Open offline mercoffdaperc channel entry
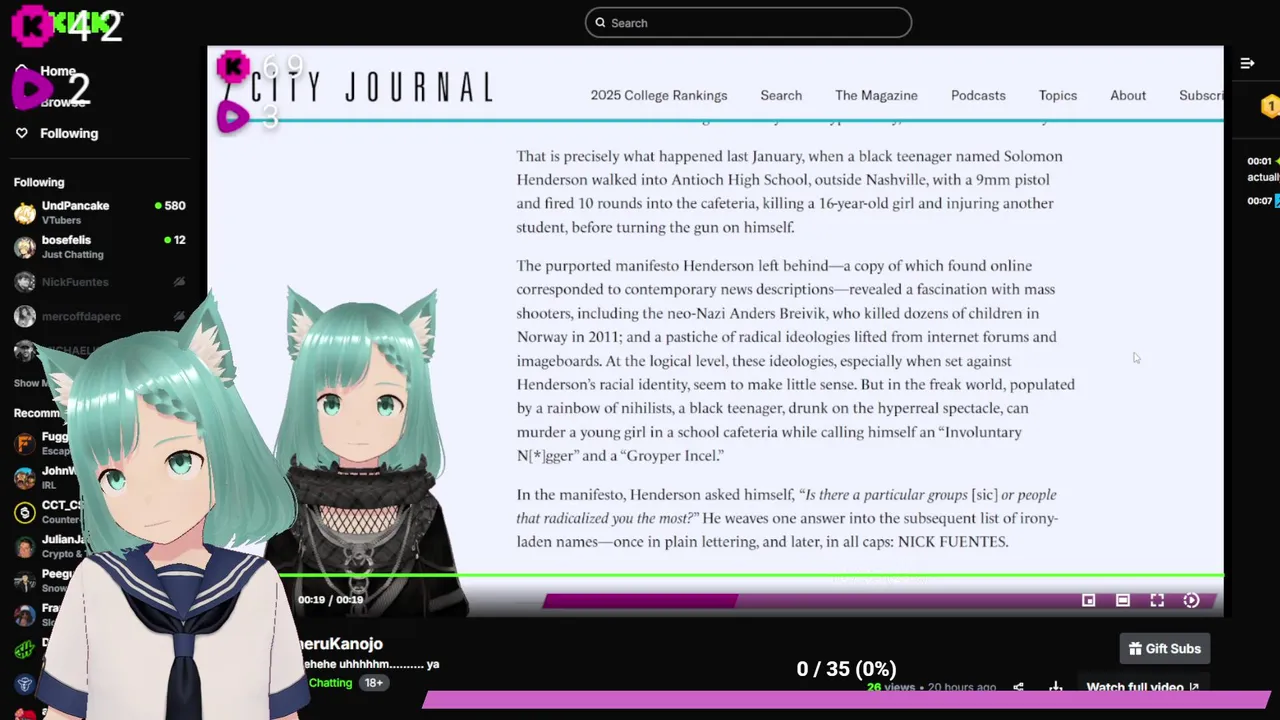The width and height of the screenshot is (1280, 720). point(100,316)
